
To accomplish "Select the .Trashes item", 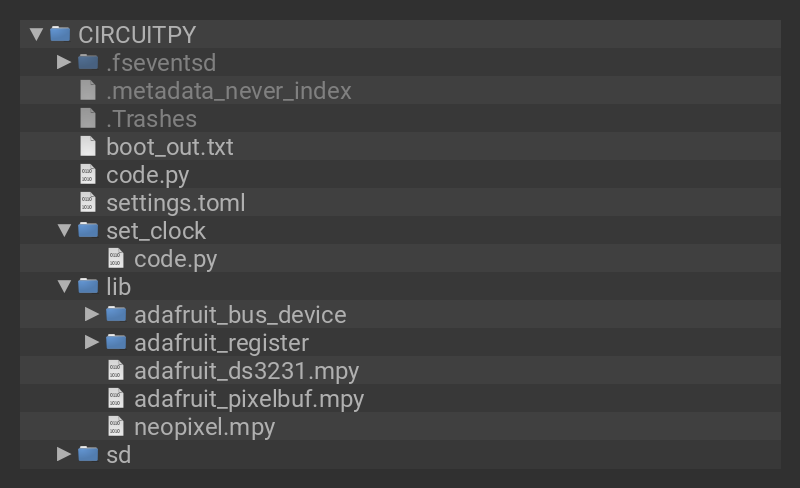I will click(151, 118).
